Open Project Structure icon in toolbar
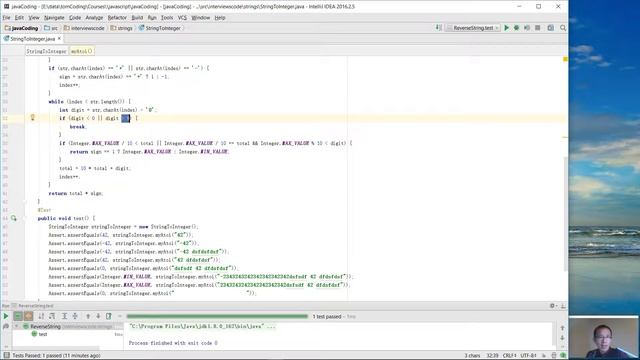 click(551, 28)
